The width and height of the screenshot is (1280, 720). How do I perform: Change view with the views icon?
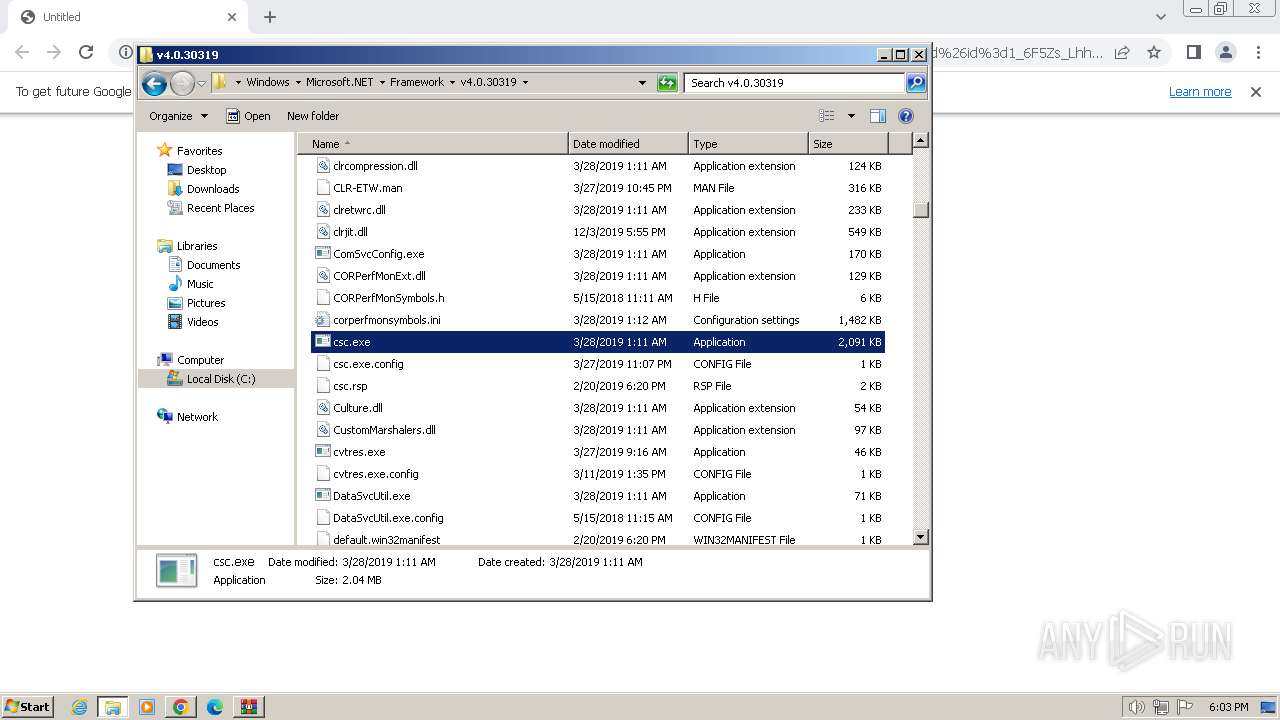pos(827,116)
